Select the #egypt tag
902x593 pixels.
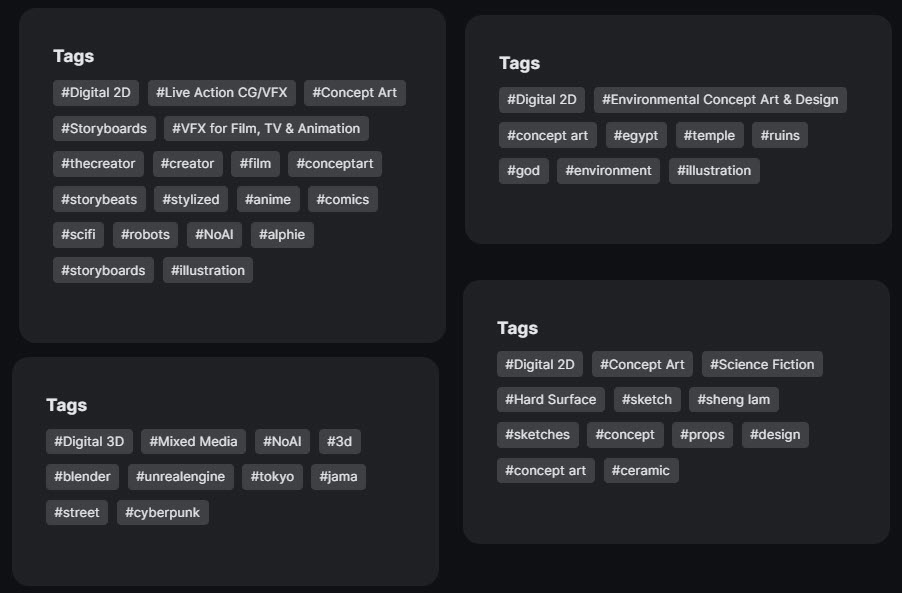[x=636, y=135]
